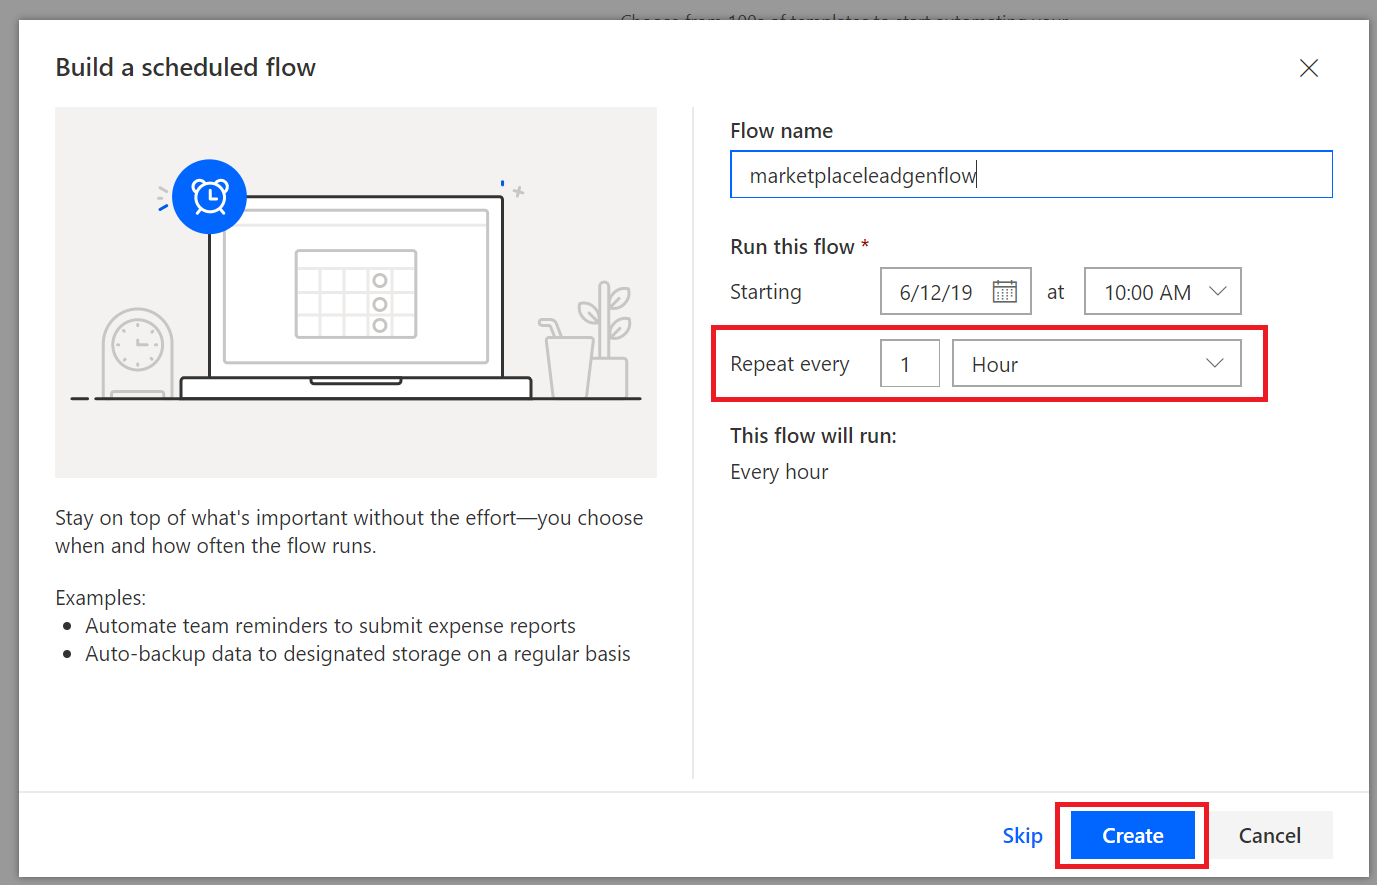Screen dimensions: 1377x885
Task: Click inside the Flow name text field
Action: pyautogui.click(x=1031, y=174)
